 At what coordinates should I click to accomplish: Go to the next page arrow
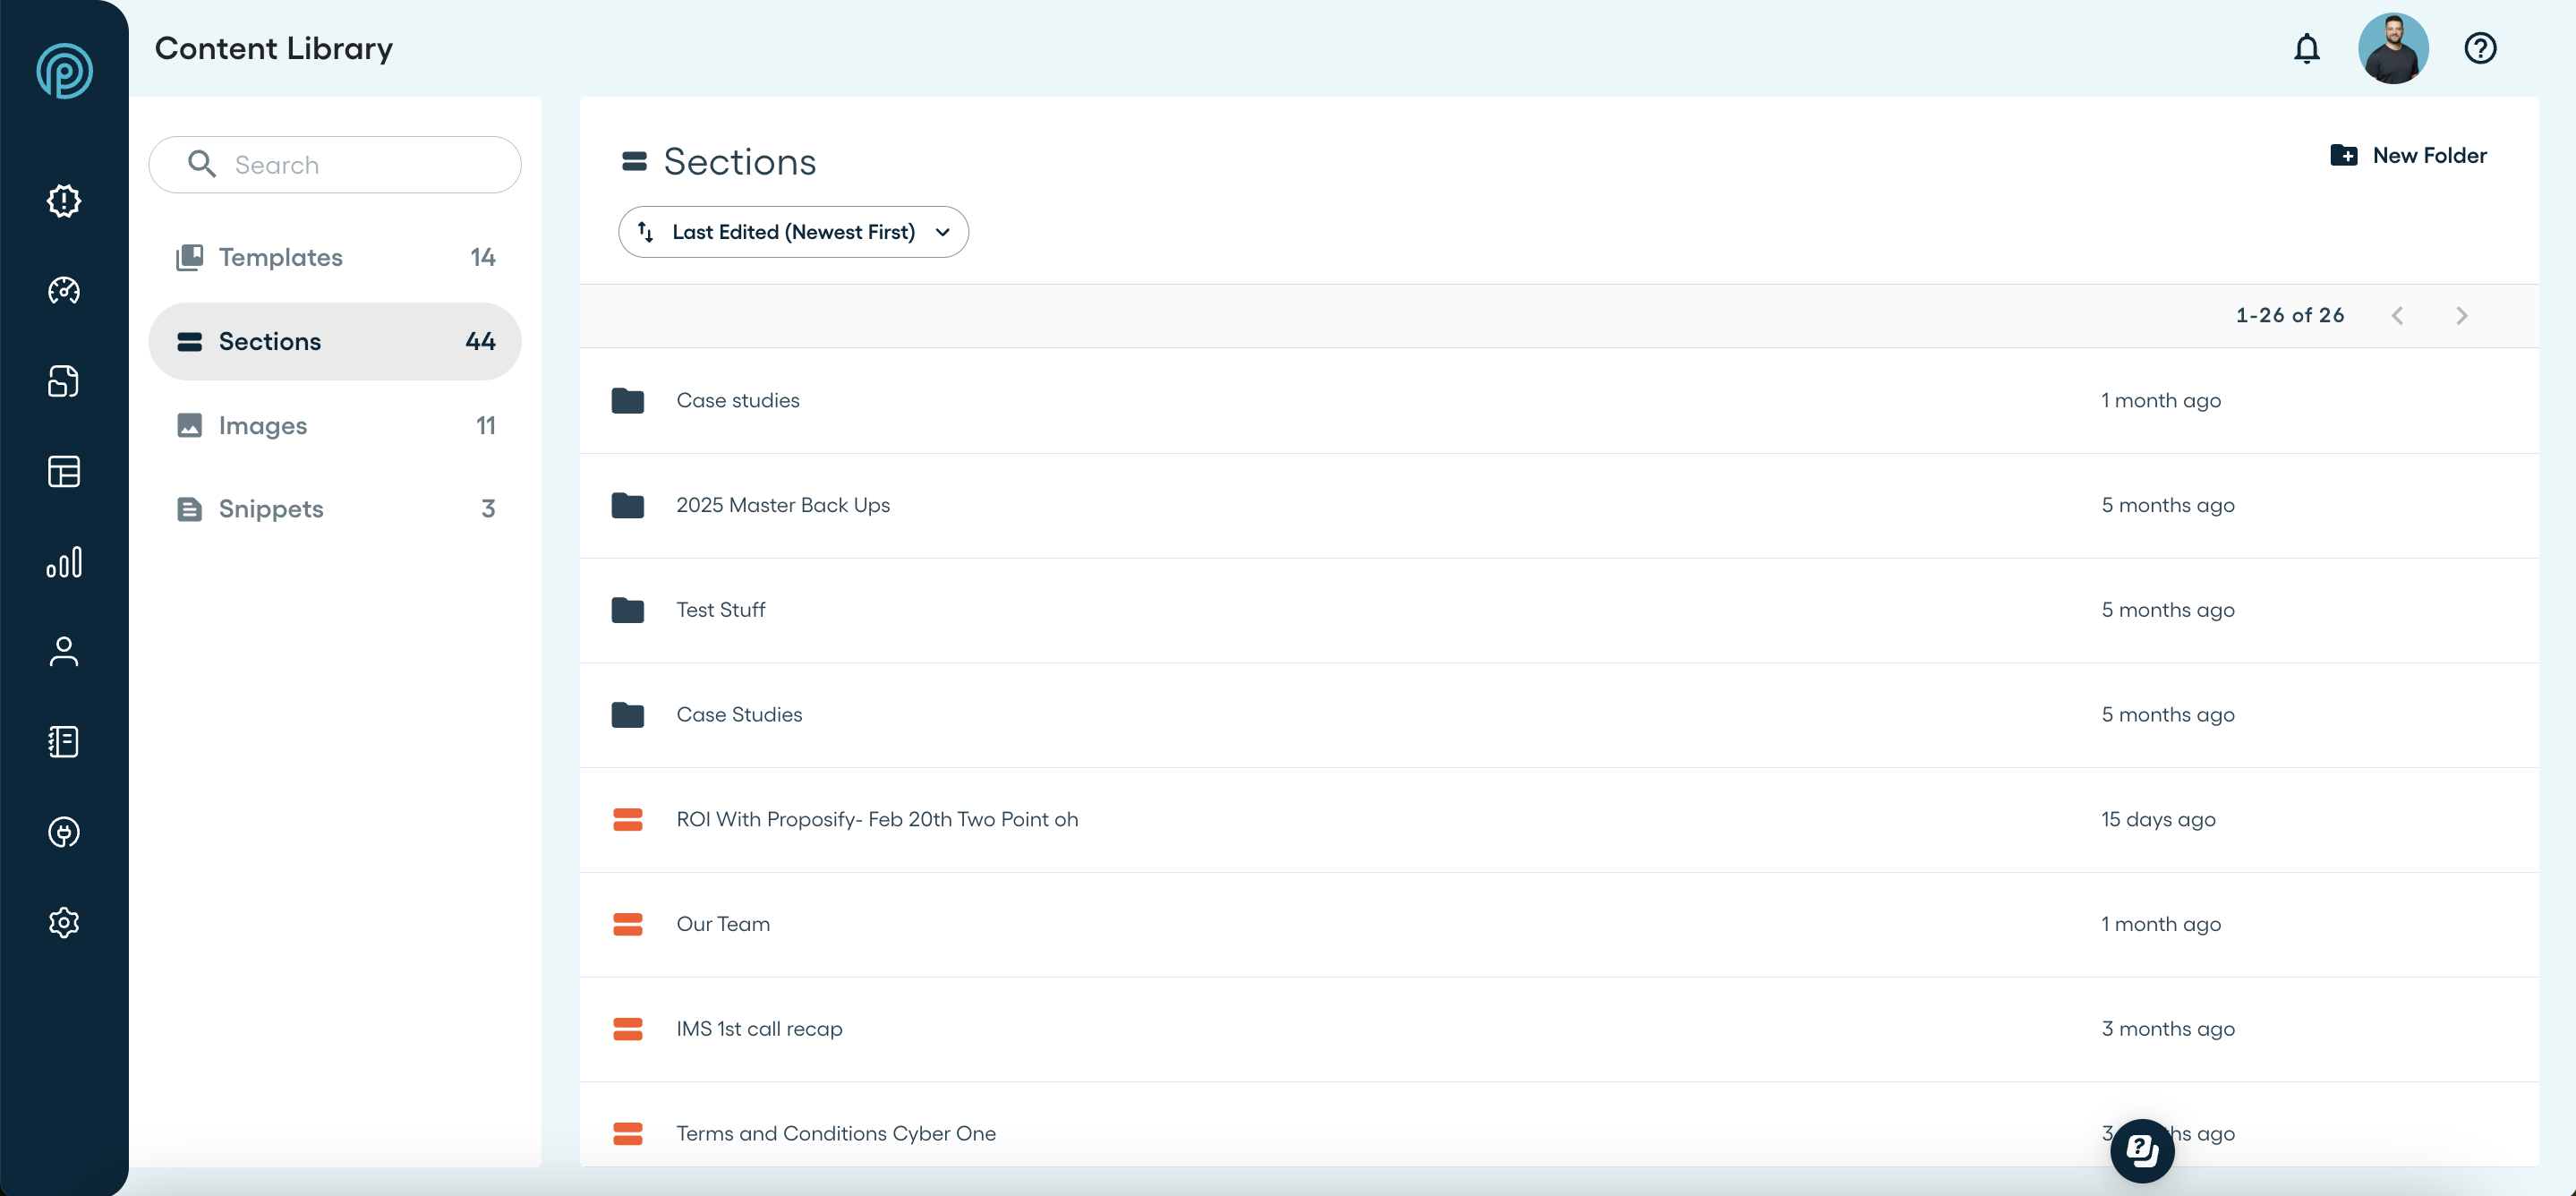click(2461, 316)
